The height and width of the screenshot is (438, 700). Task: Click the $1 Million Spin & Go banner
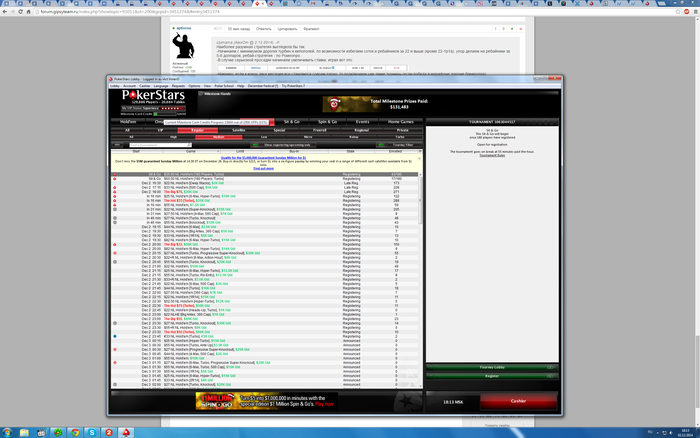tap(267, 401)
